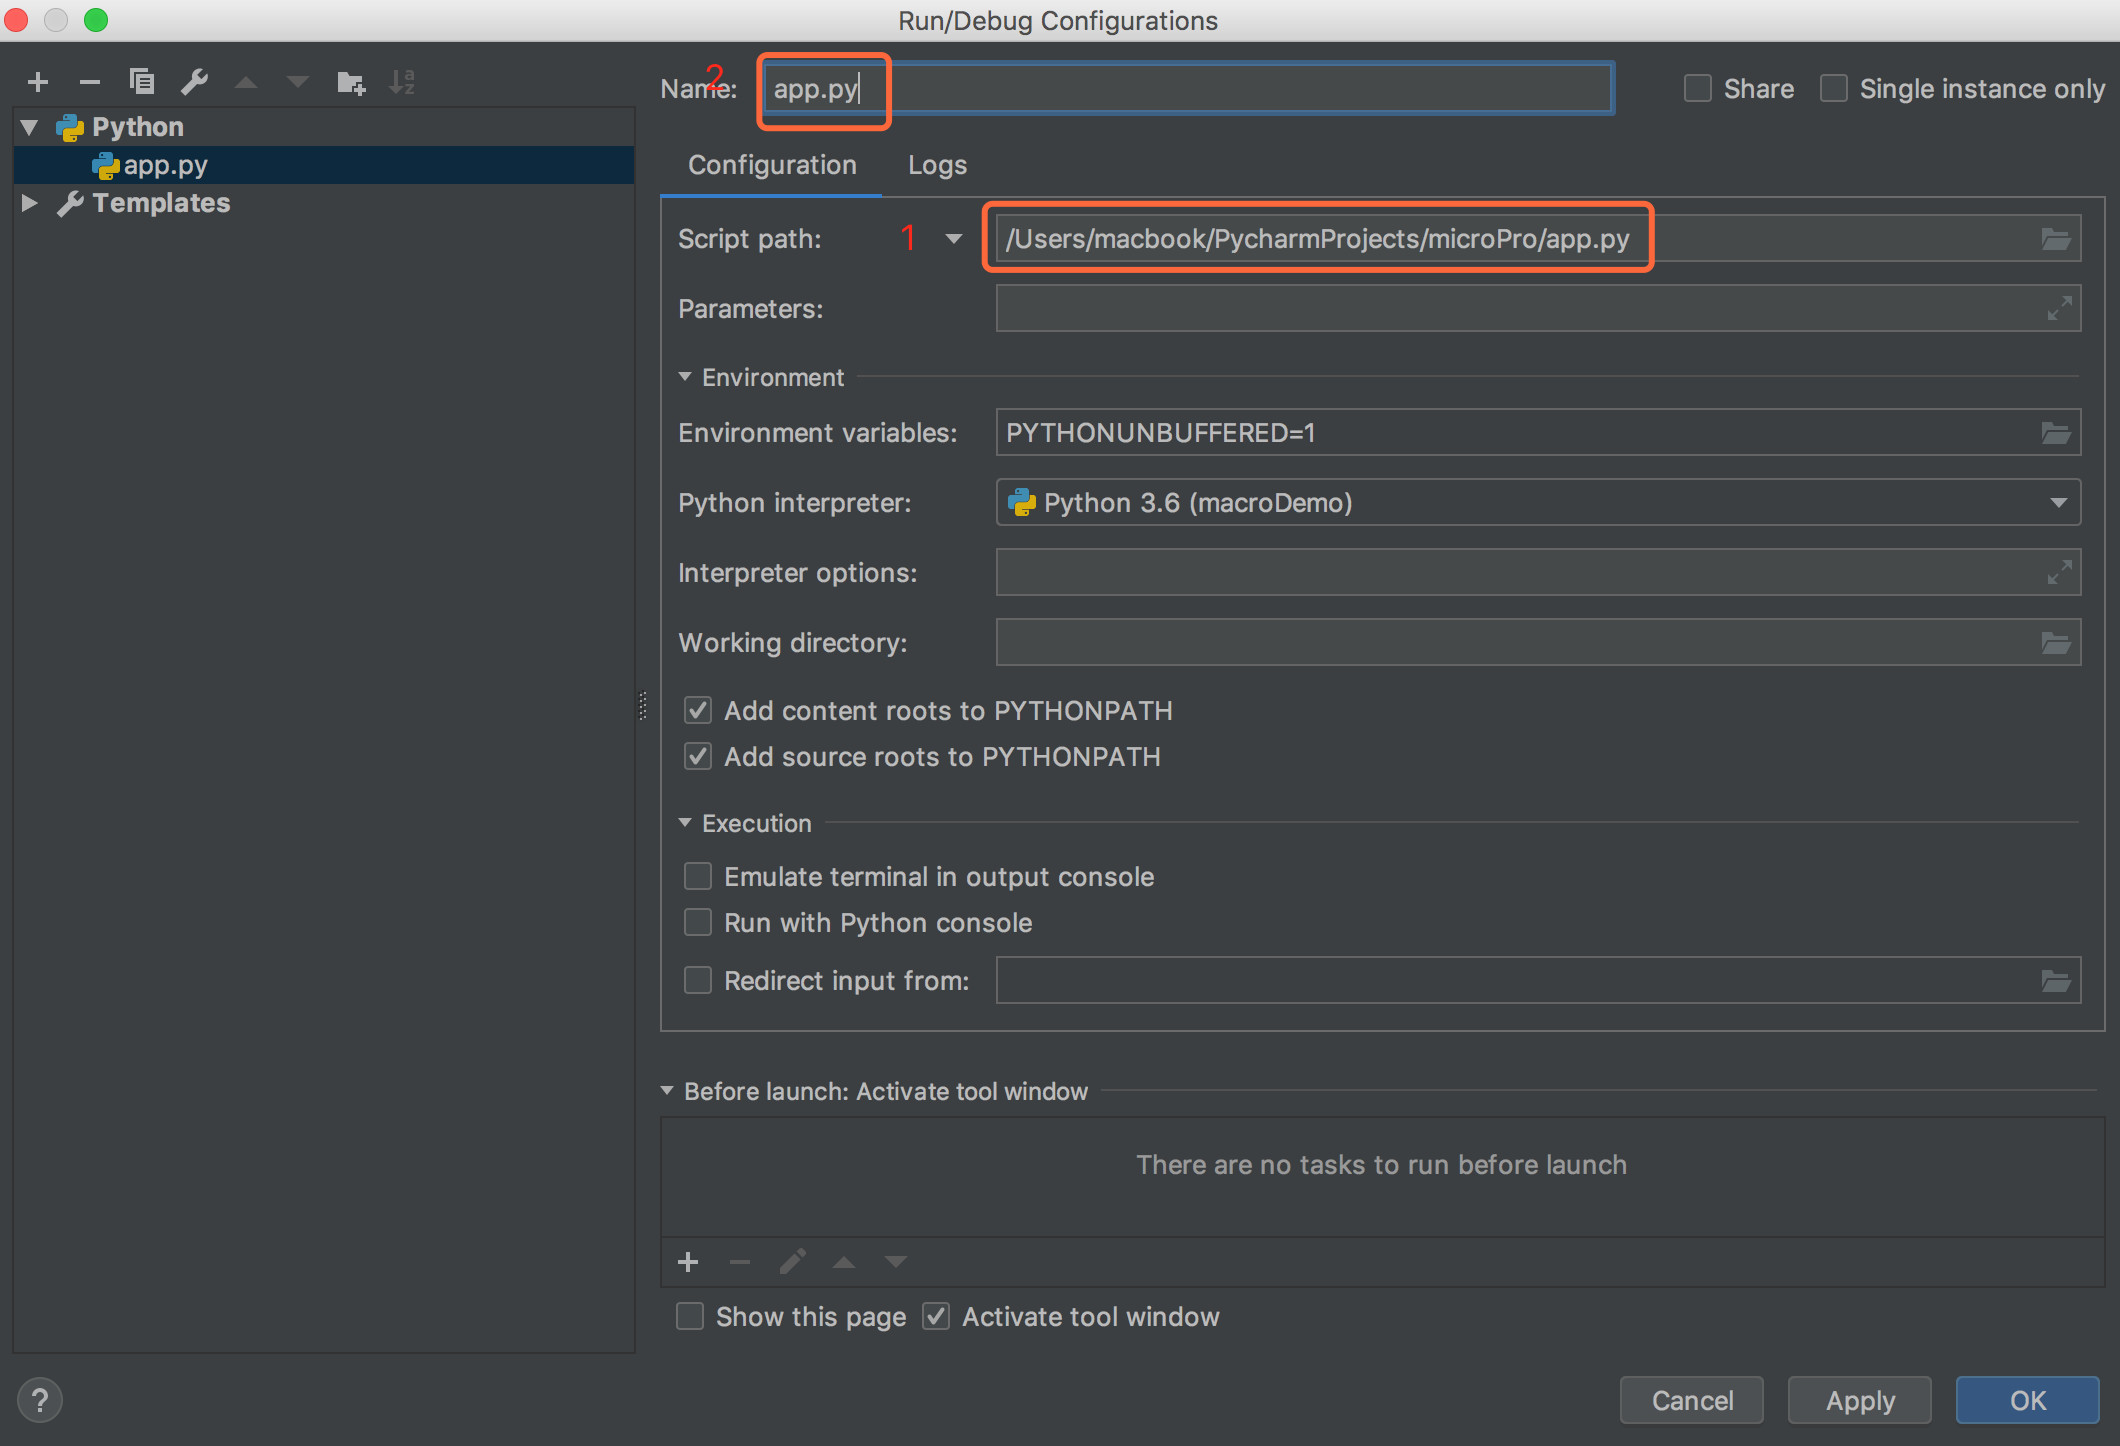Click the sort configurations alphabetically icon
This screenshot has width=2120, height=1446.
click(402, 82)
